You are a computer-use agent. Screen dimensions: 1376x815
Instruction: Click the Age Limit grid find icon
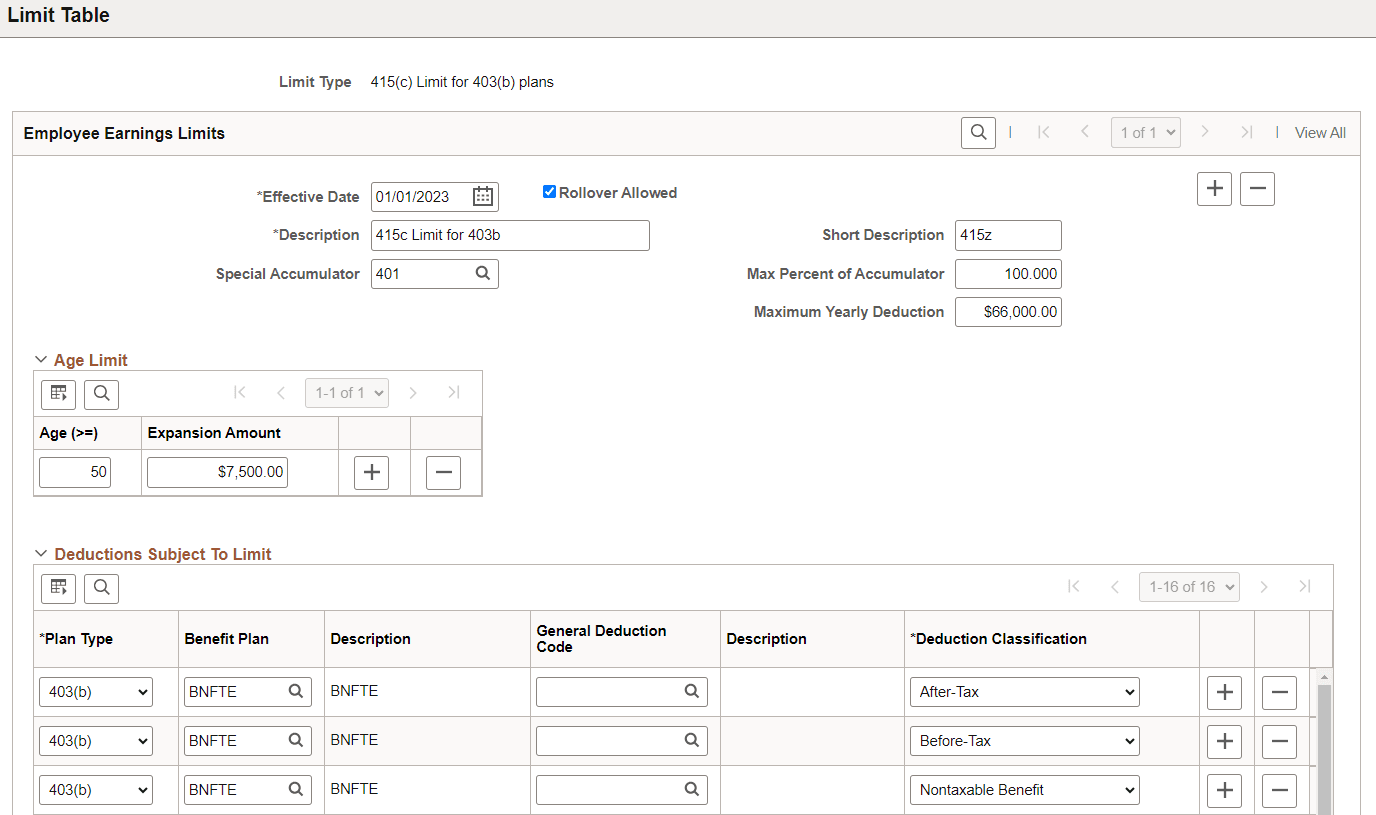(101, 393)
